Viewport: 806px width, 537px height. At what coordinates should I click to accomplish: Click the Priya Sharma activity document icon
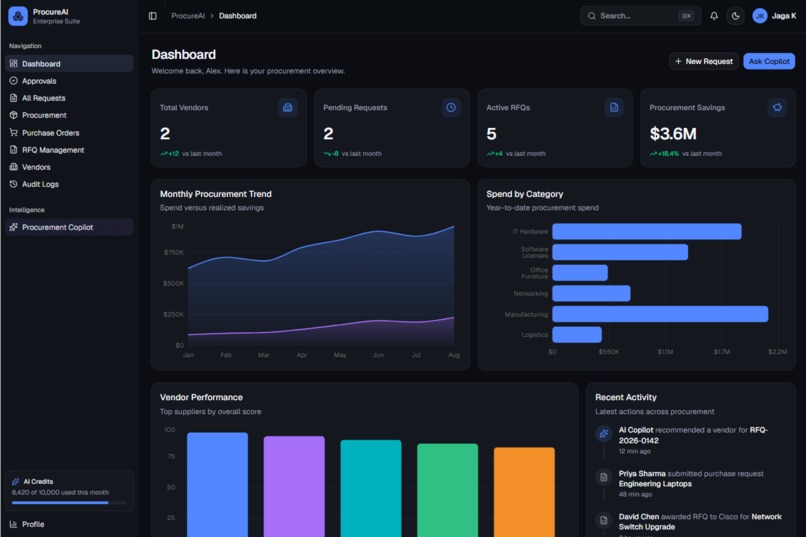(x=603, y=477)
